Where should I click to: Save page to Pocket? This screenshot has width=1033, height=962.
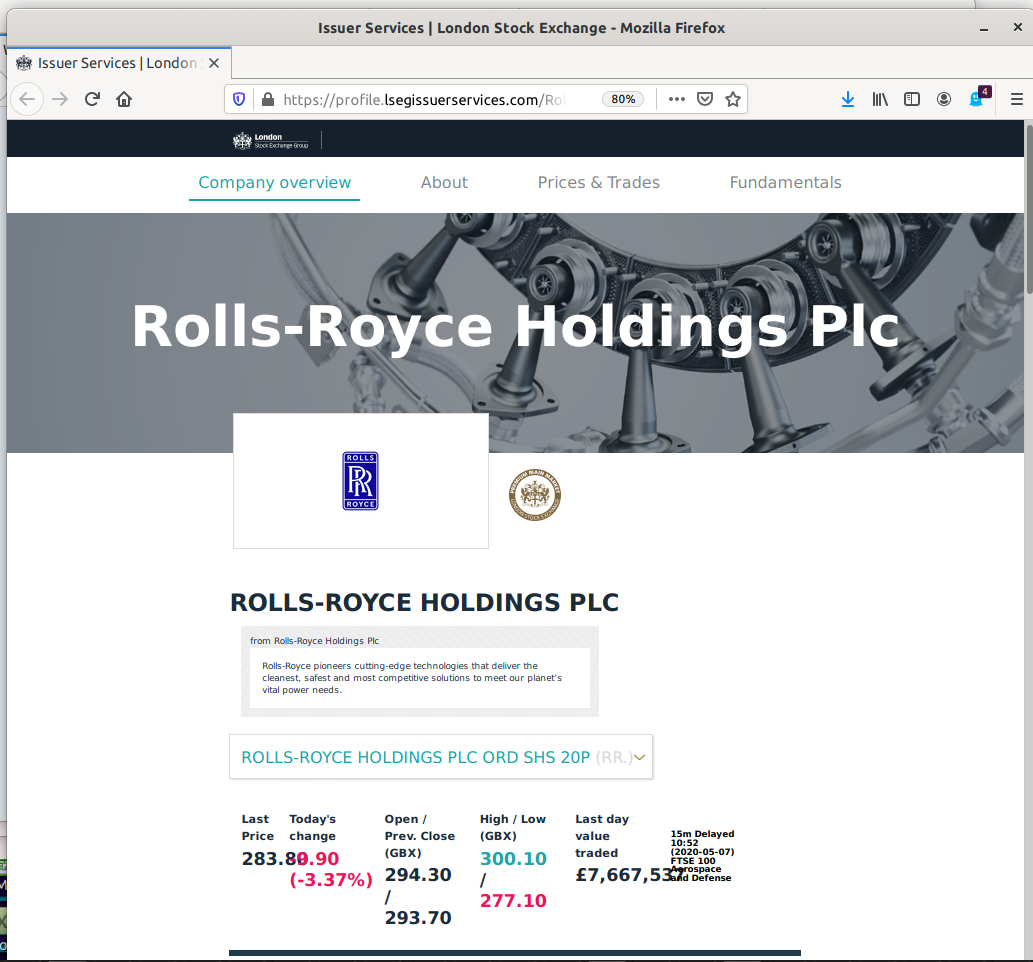point(705,99)
